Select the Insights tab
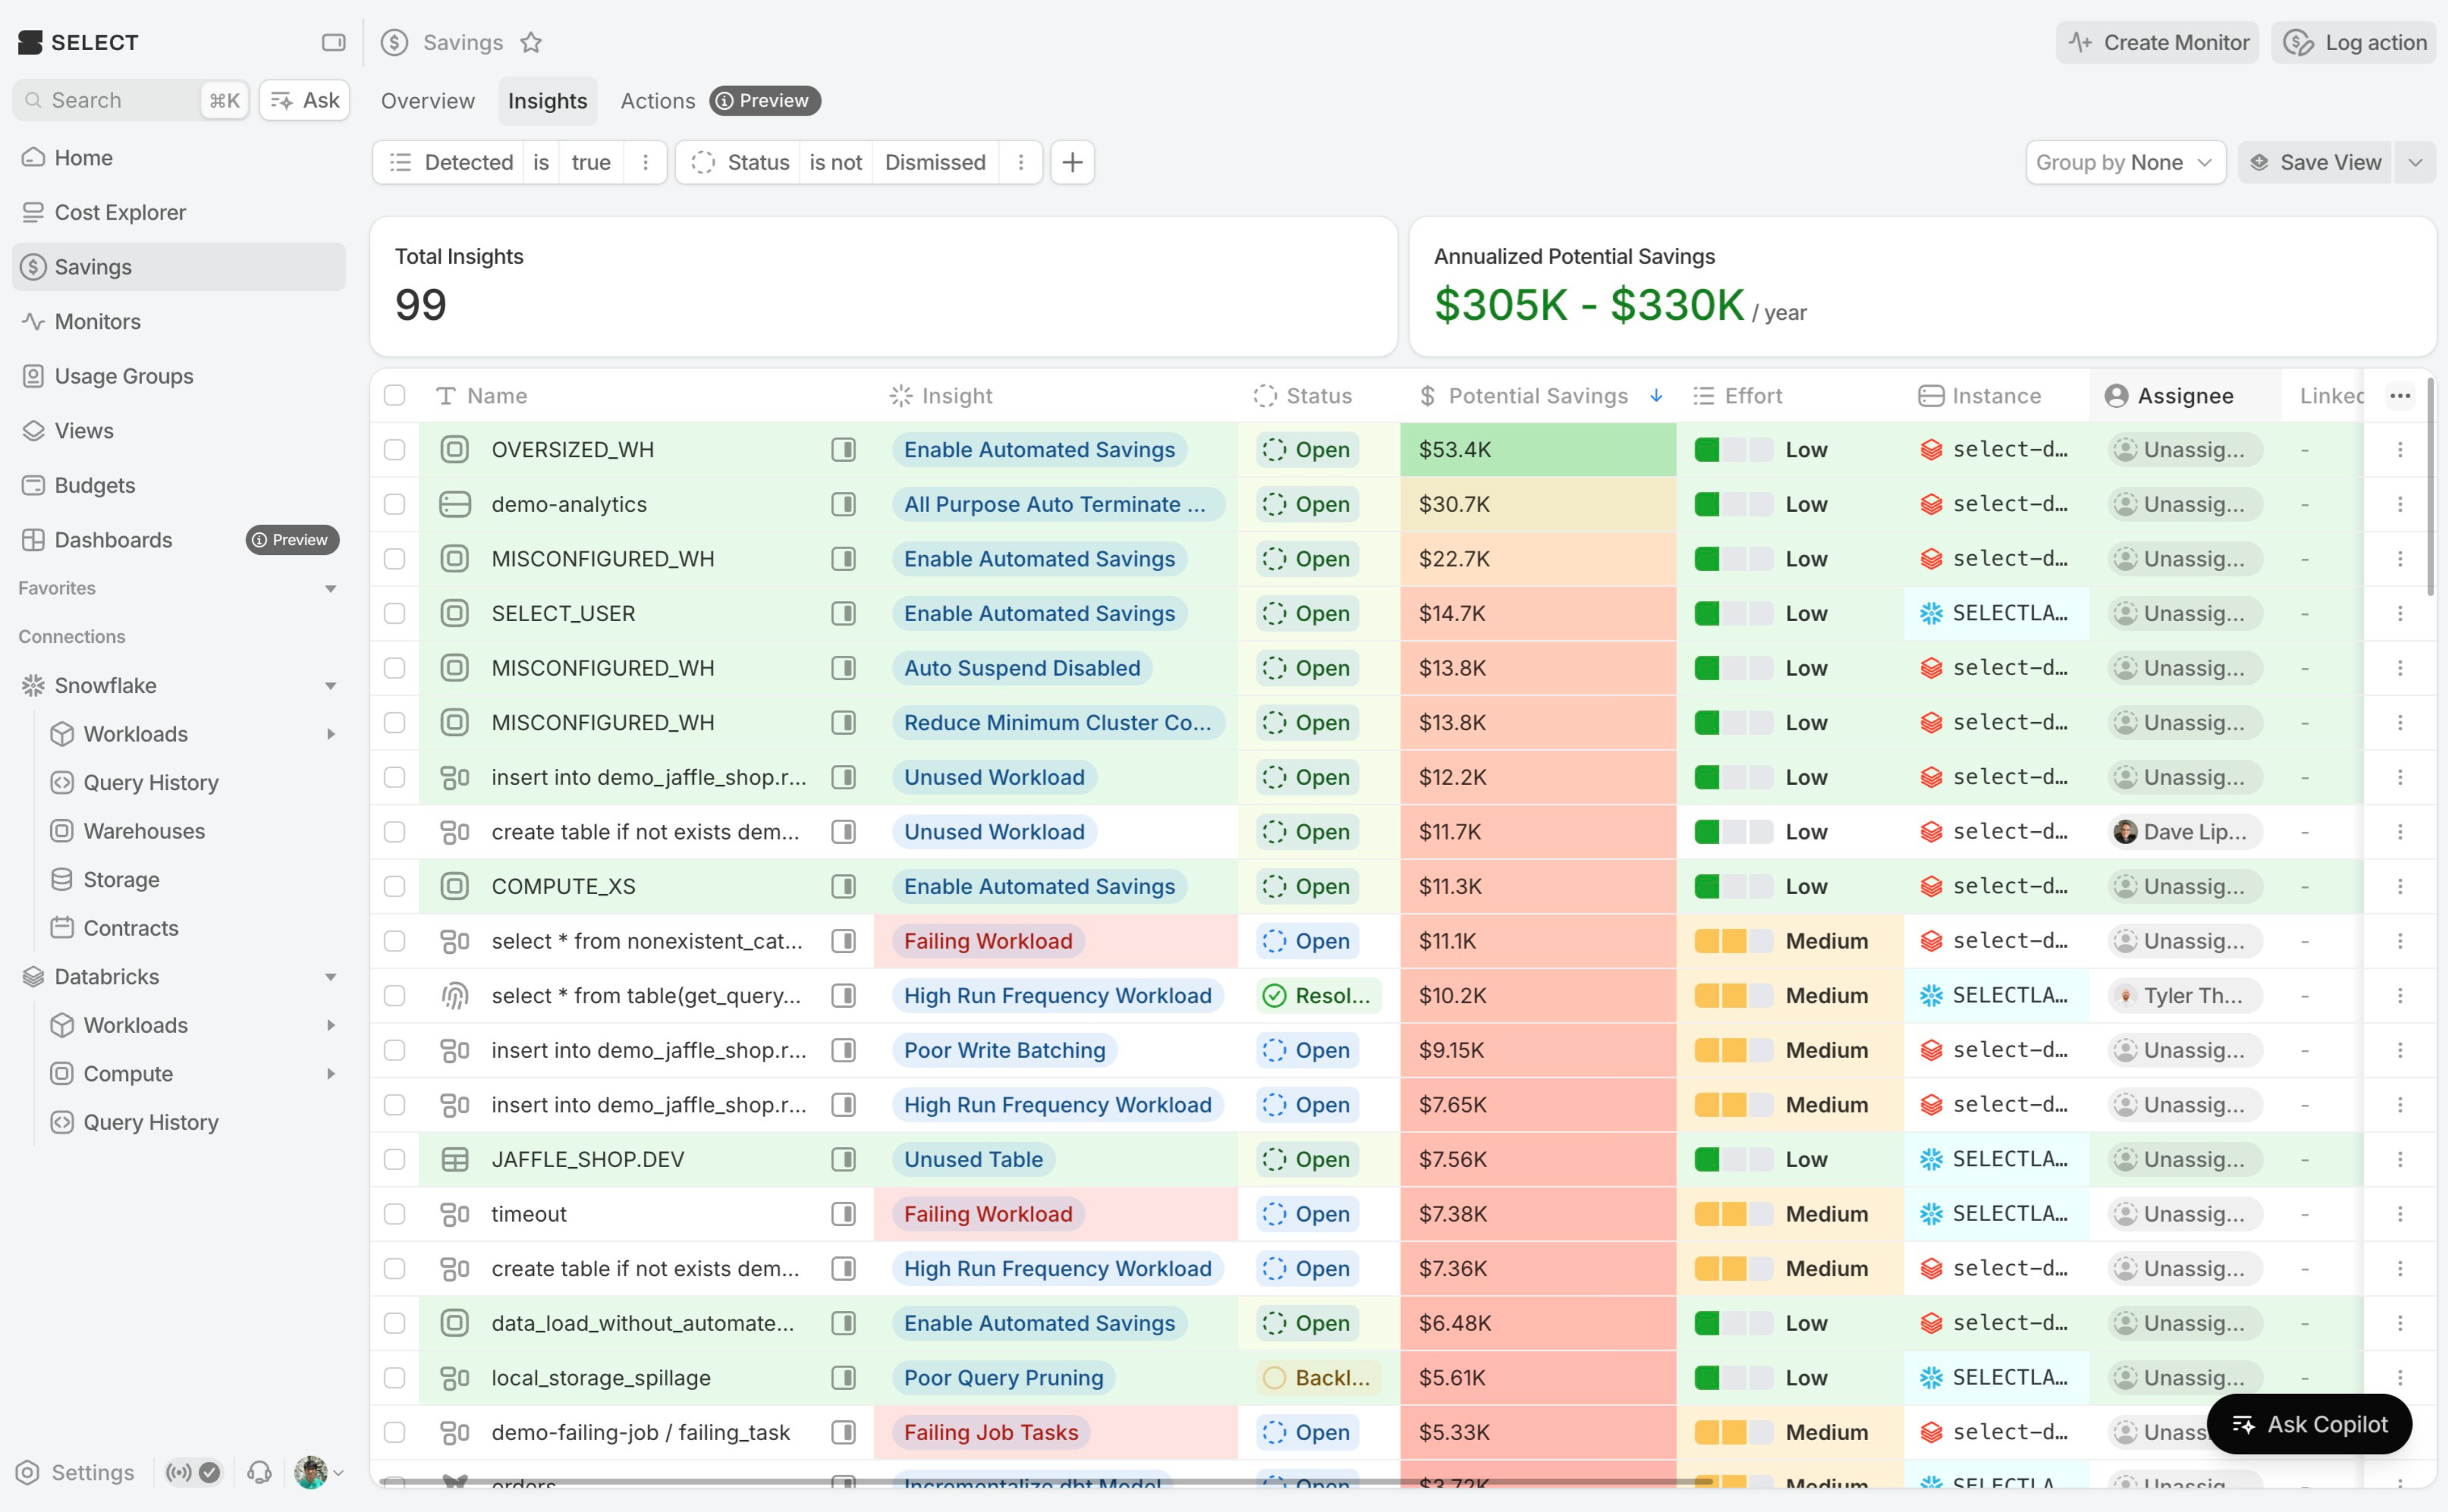The width and height of the screenshot is (2448, 1512). (547, 101)
